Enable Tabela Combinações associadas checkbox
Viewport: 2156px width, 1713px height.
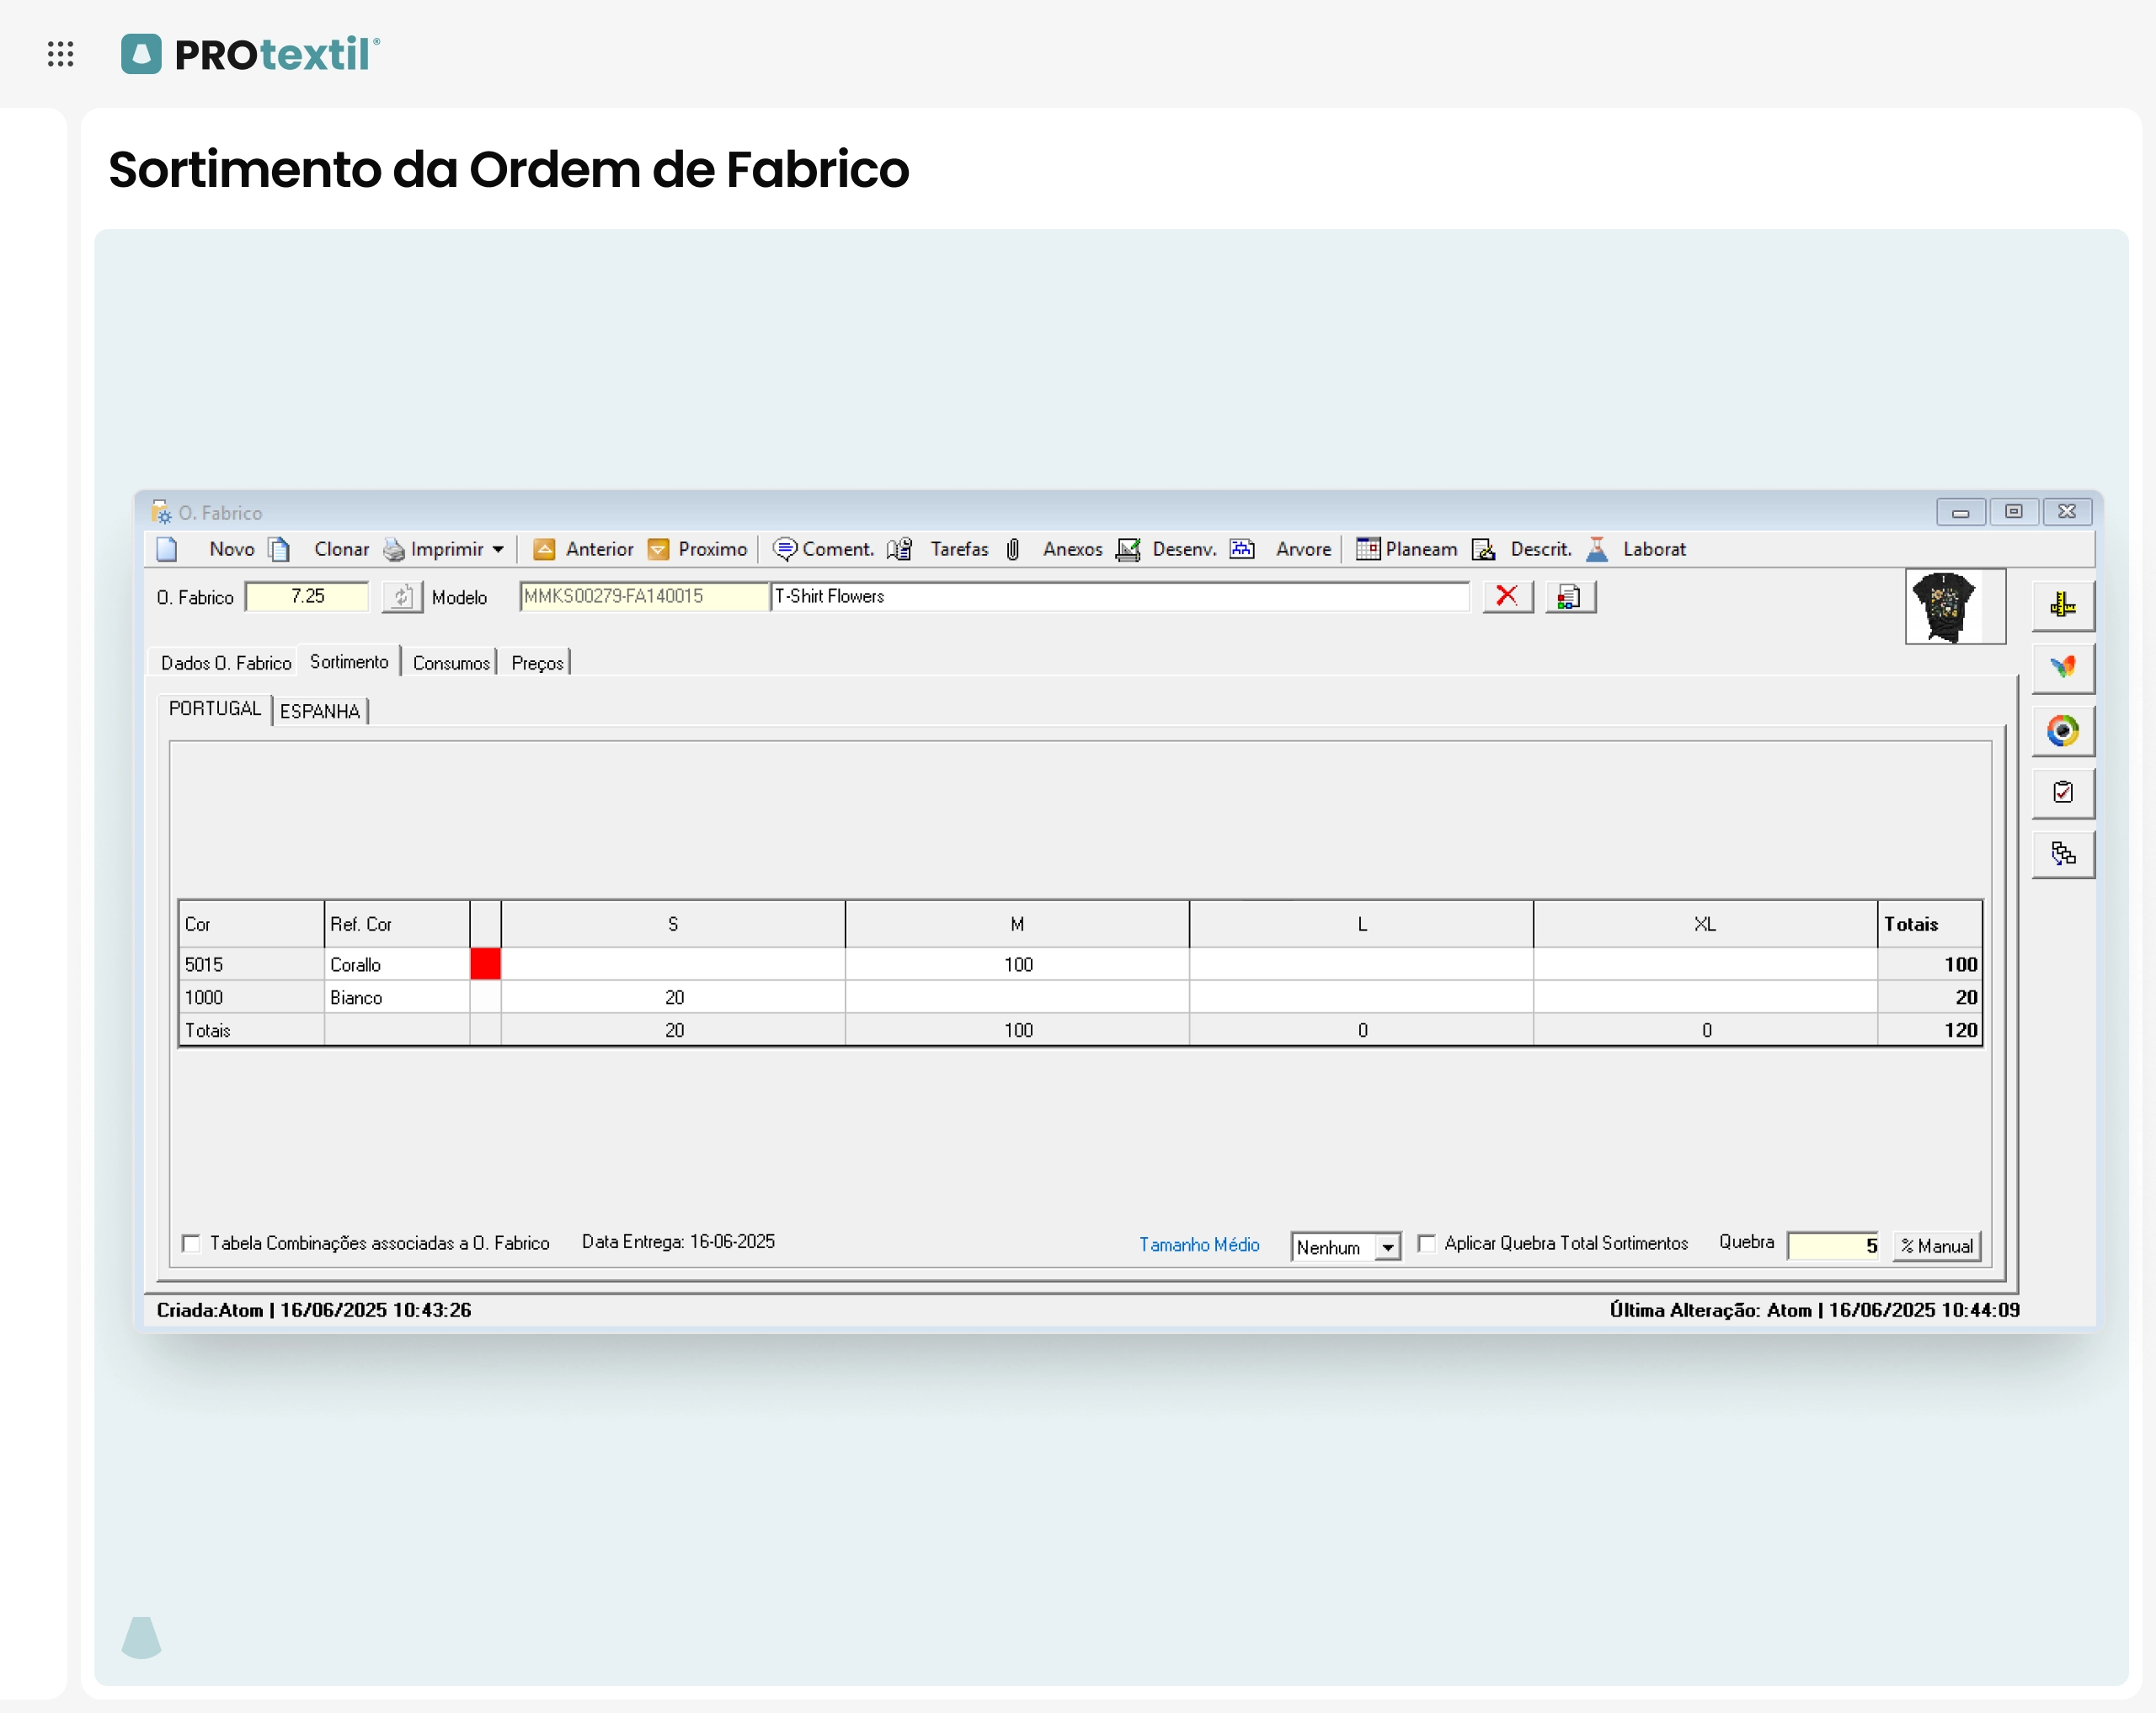(x=191, y=1243)
